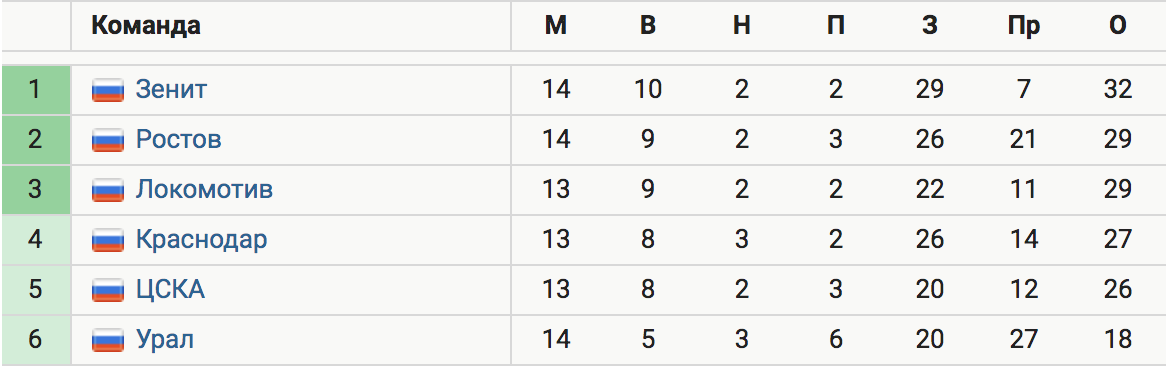This screenshot has height=366, width=1166.
Task: Click Зенит's 32 points value
Action: tap(1118, 90)
